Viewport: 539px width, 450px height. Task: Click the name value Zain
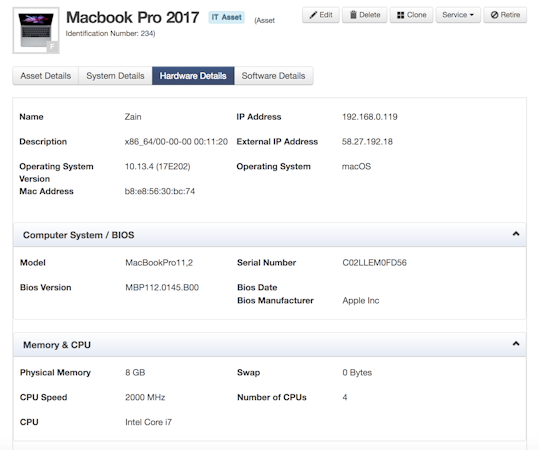coord(133,117)
